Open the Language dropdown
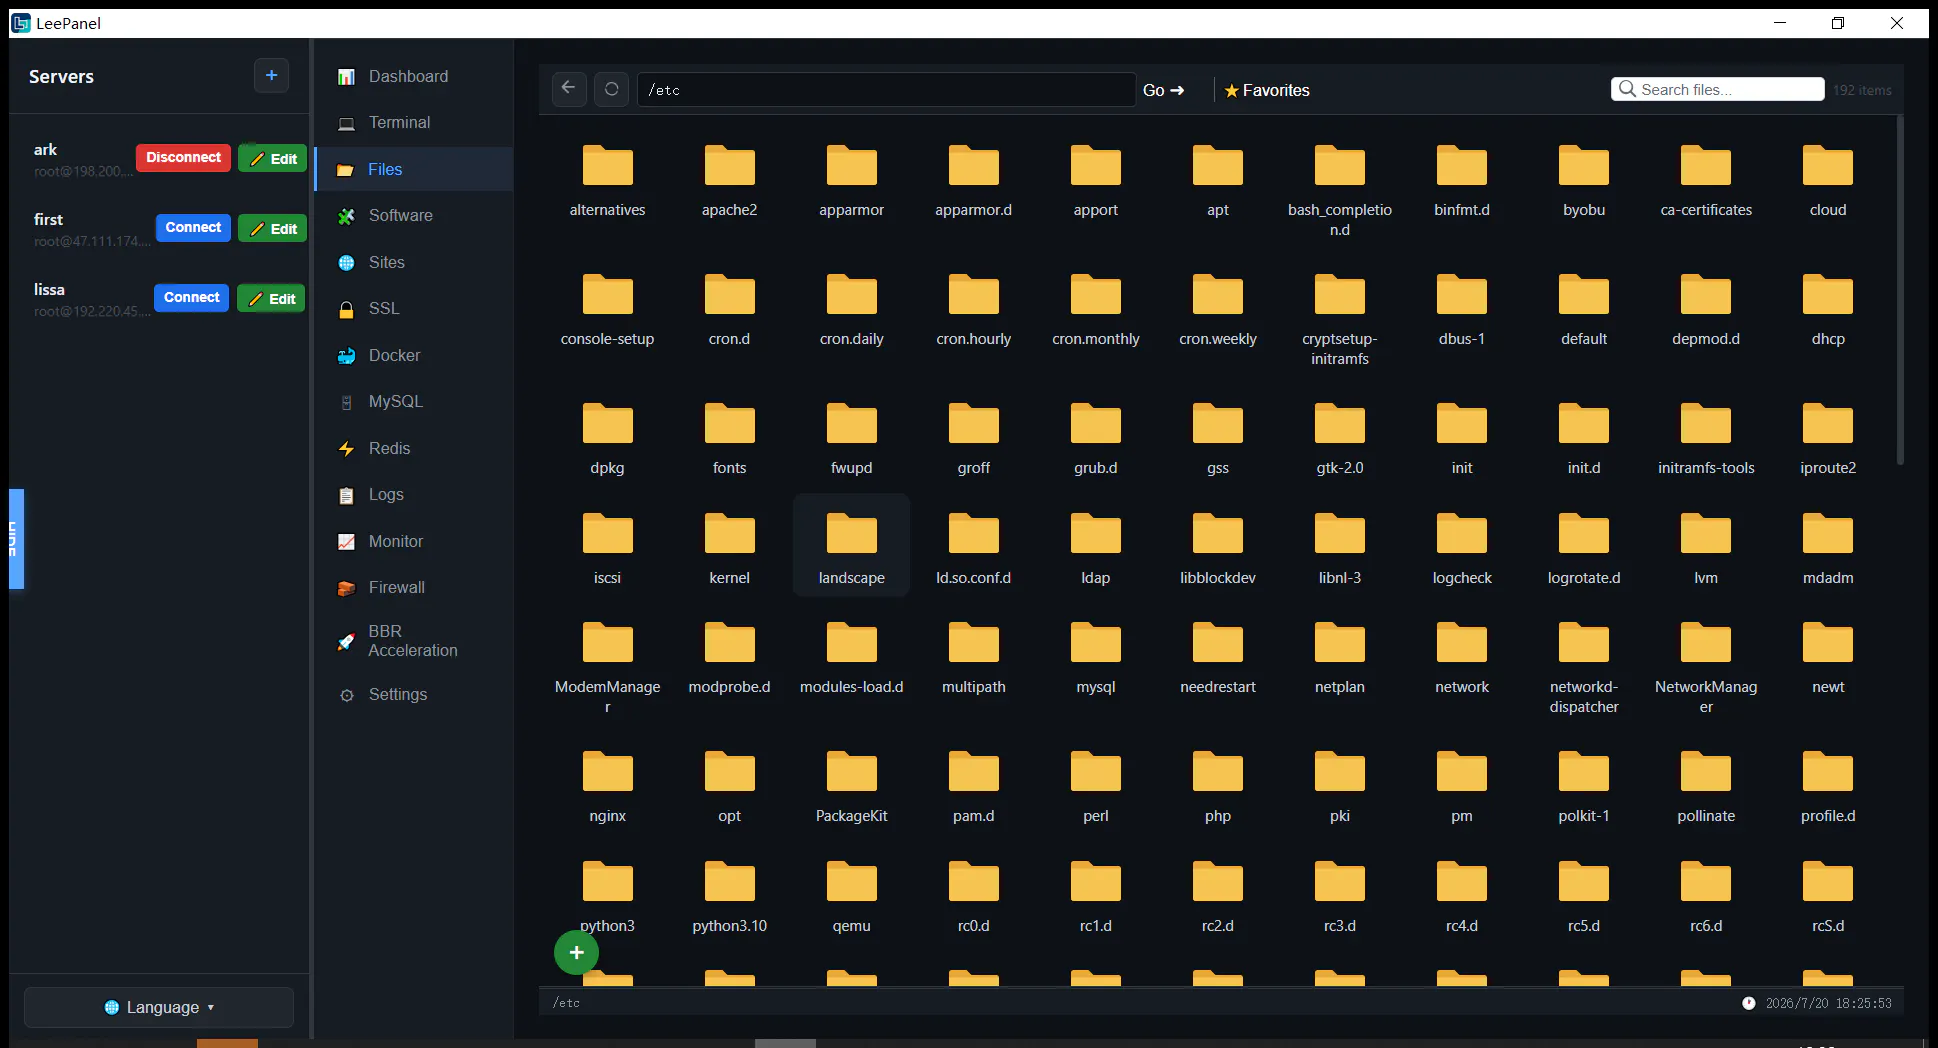 click(x=159, y=1007)
